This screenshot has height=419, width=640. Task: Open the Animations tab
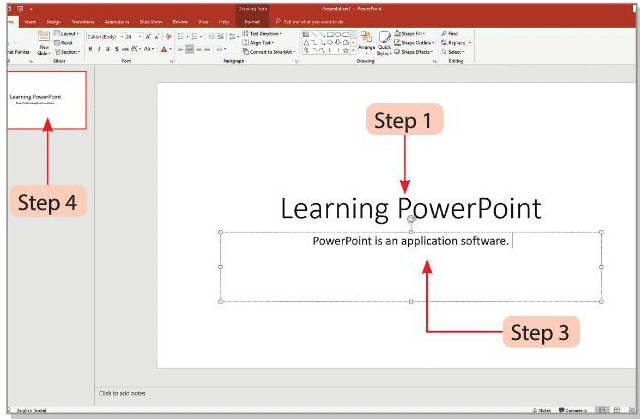pyautogui.click(x=117, y=22)
